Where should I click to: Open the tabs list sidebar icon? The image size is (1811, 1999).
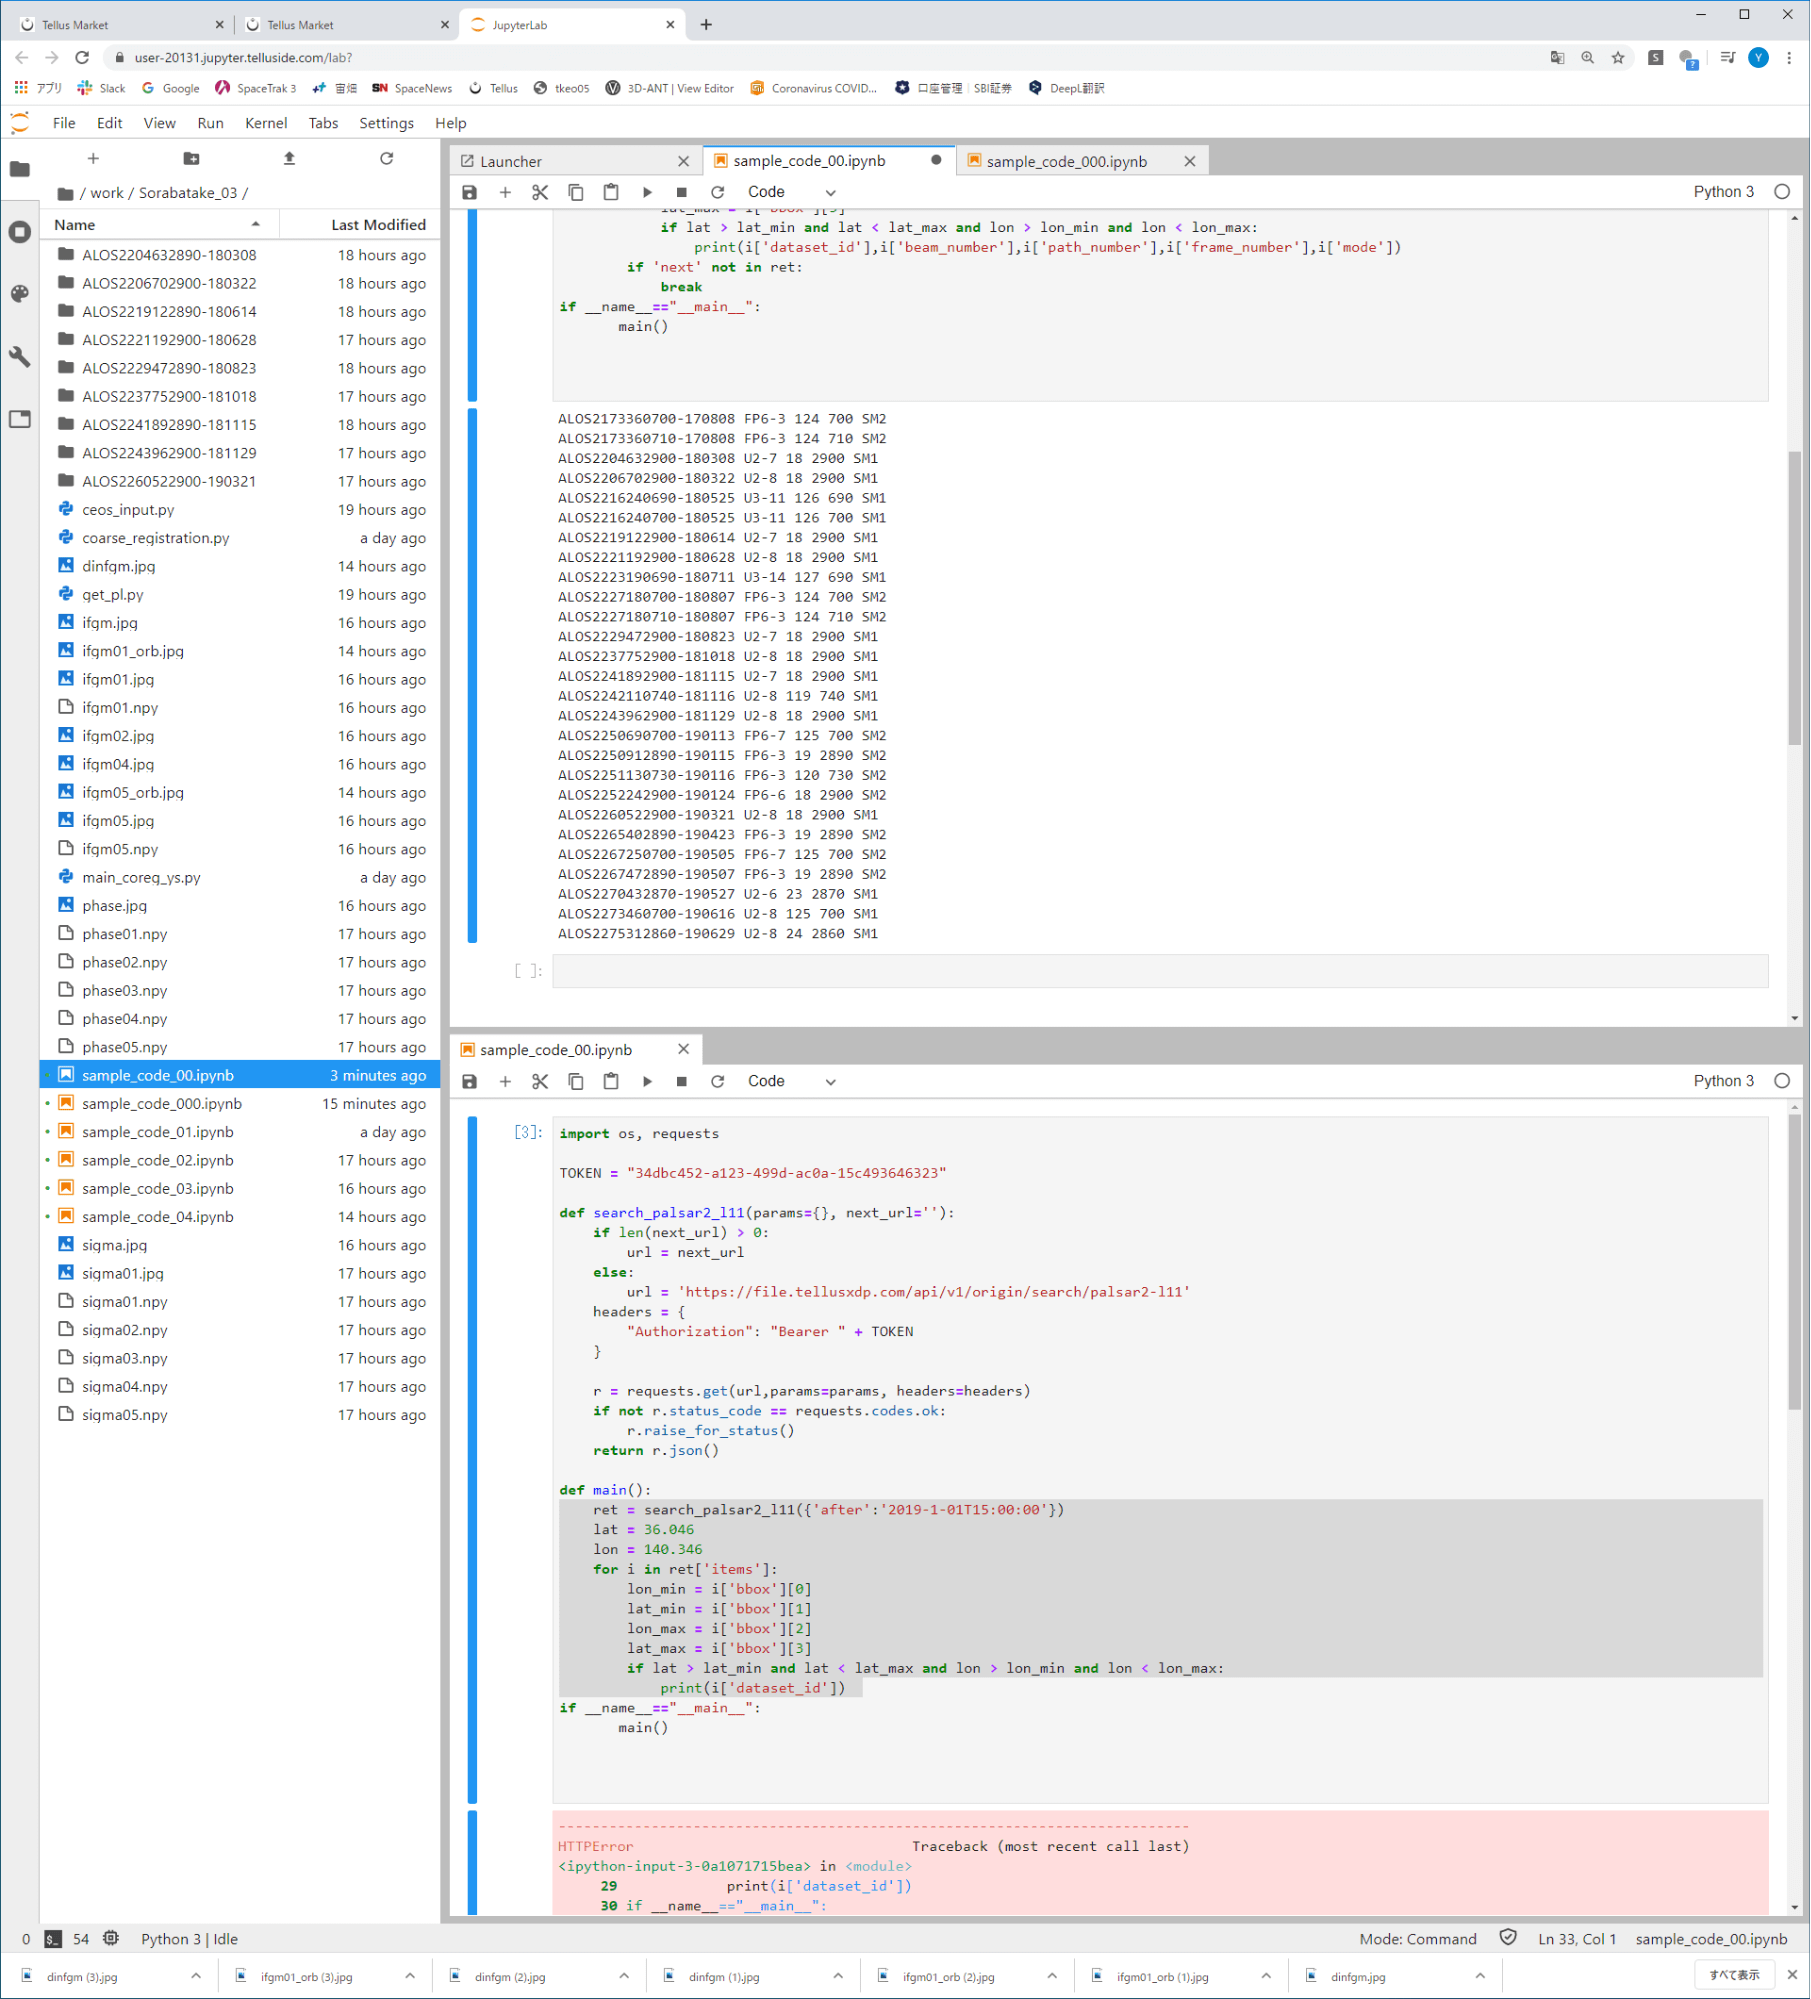[x=20, y=419]
